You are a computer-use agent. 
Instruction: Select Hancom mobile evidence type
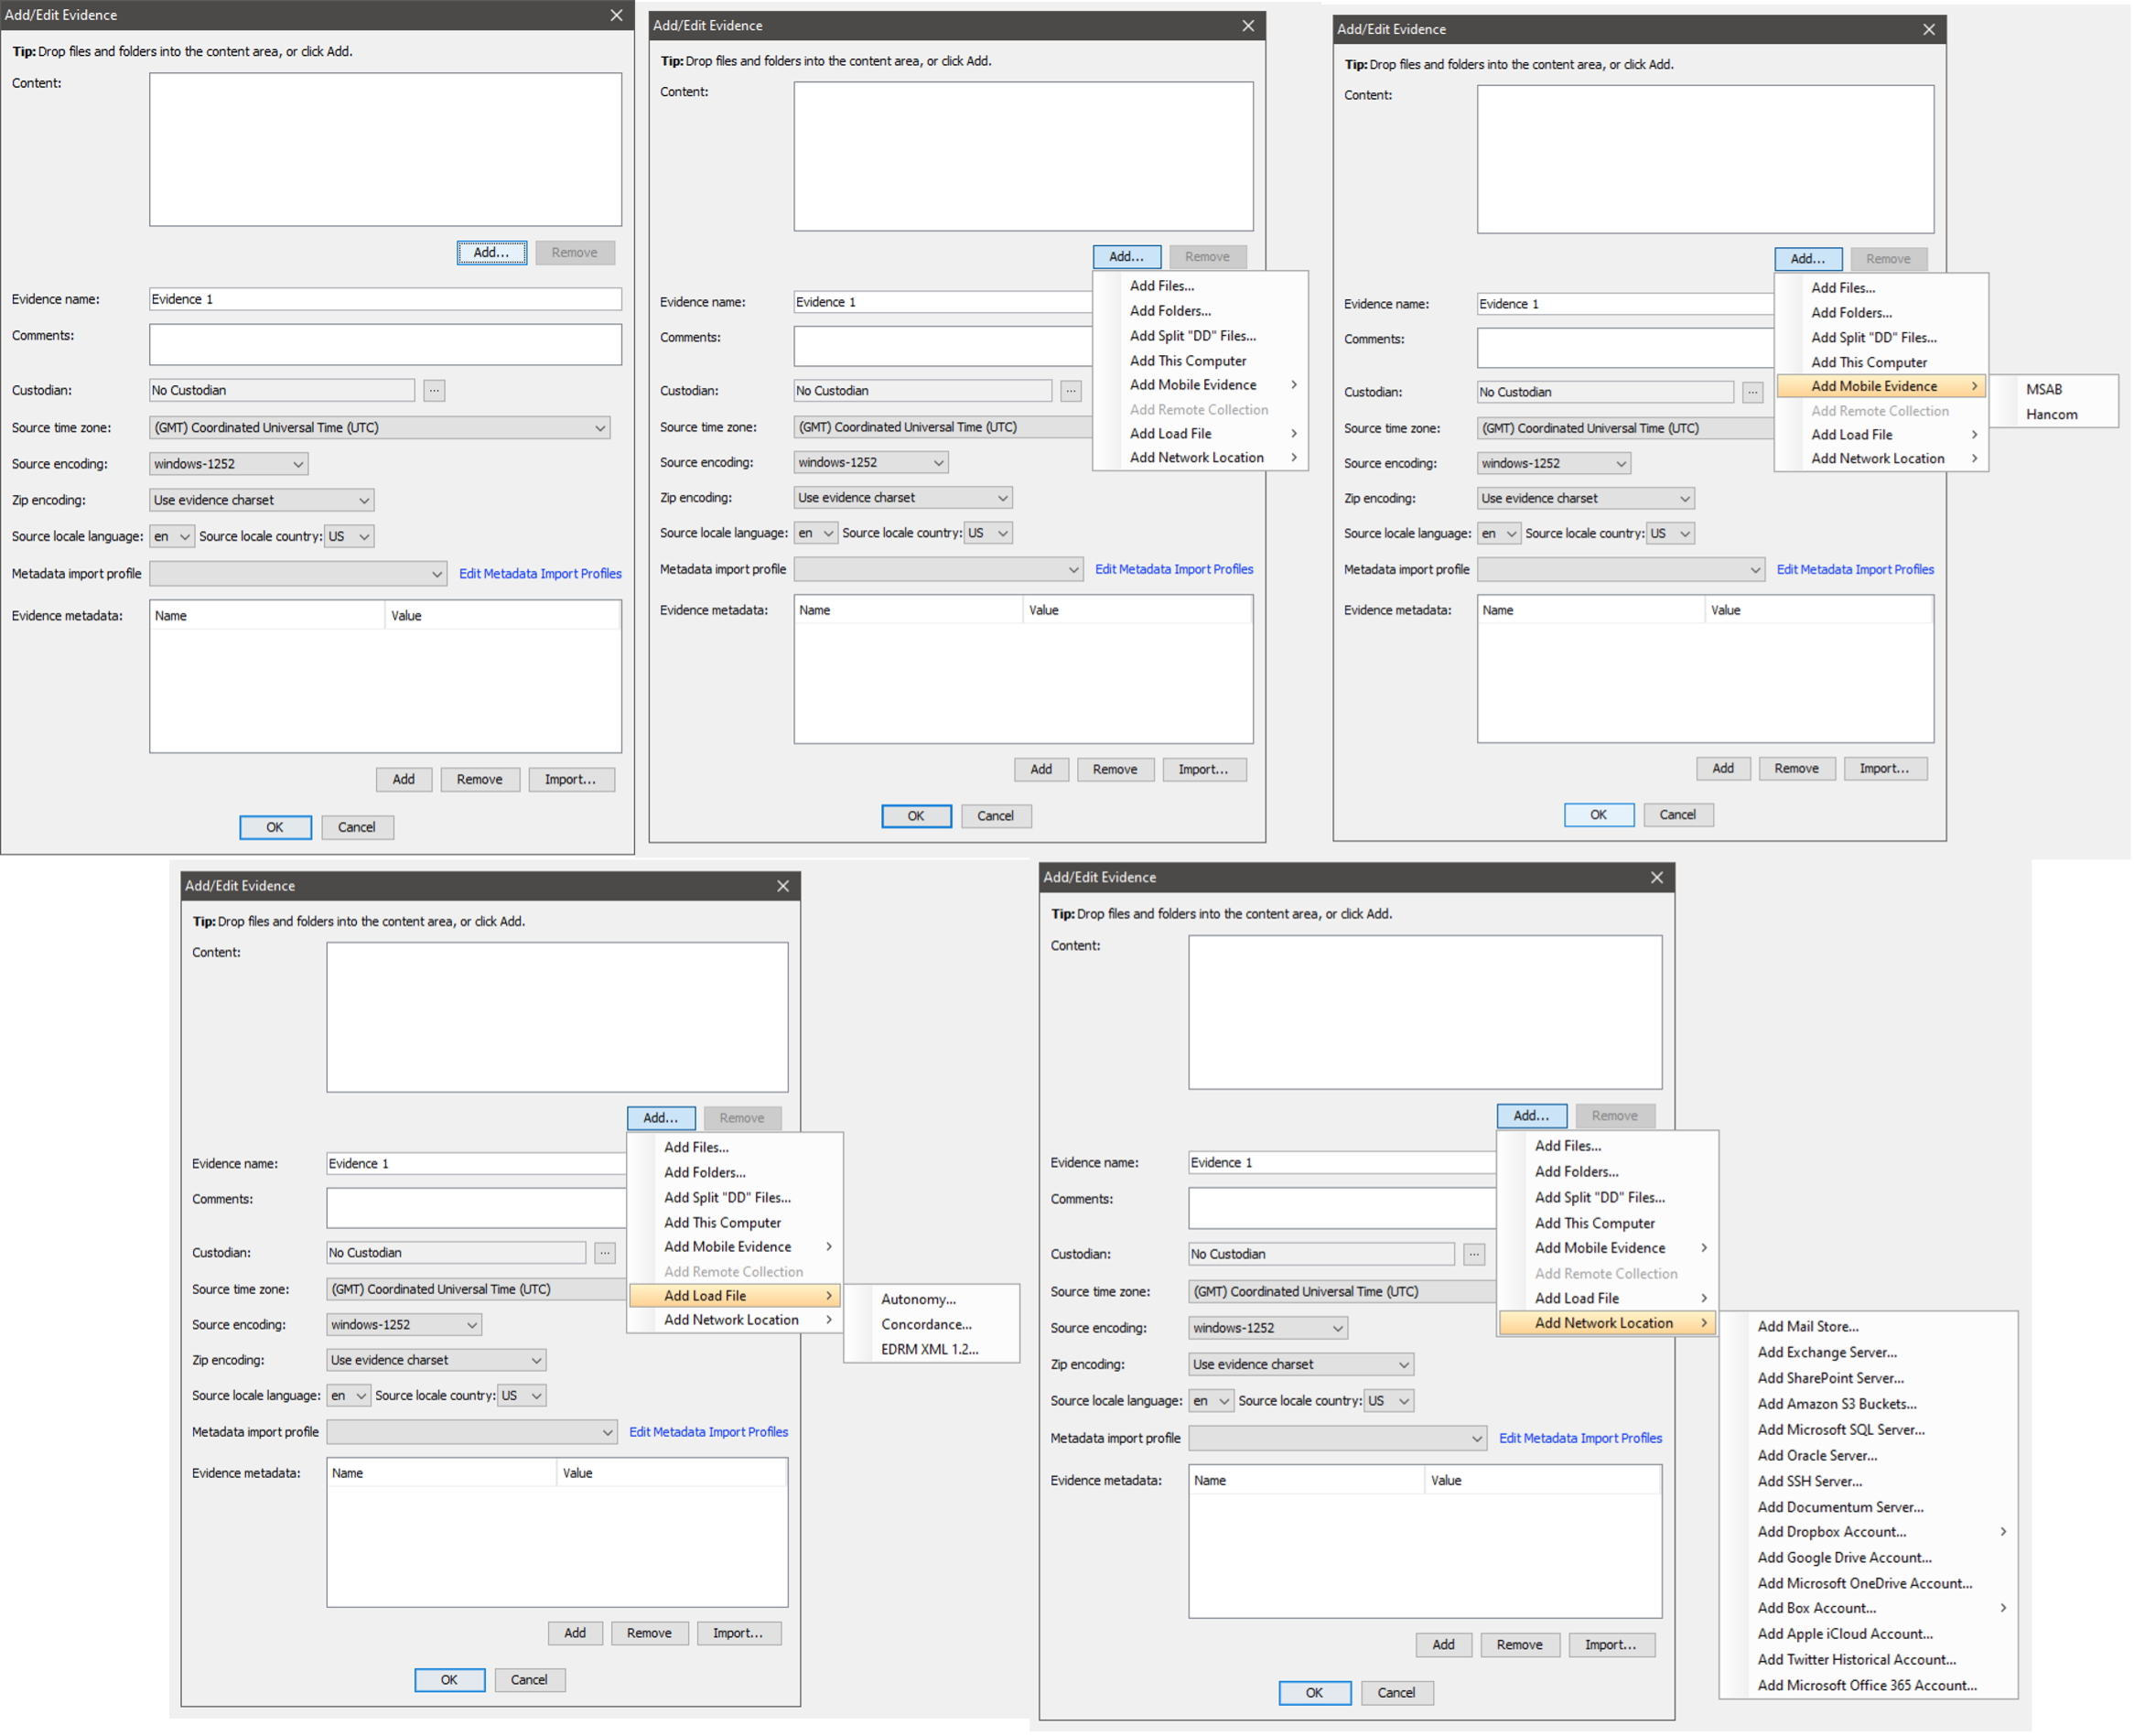[x=2050, y=414]
